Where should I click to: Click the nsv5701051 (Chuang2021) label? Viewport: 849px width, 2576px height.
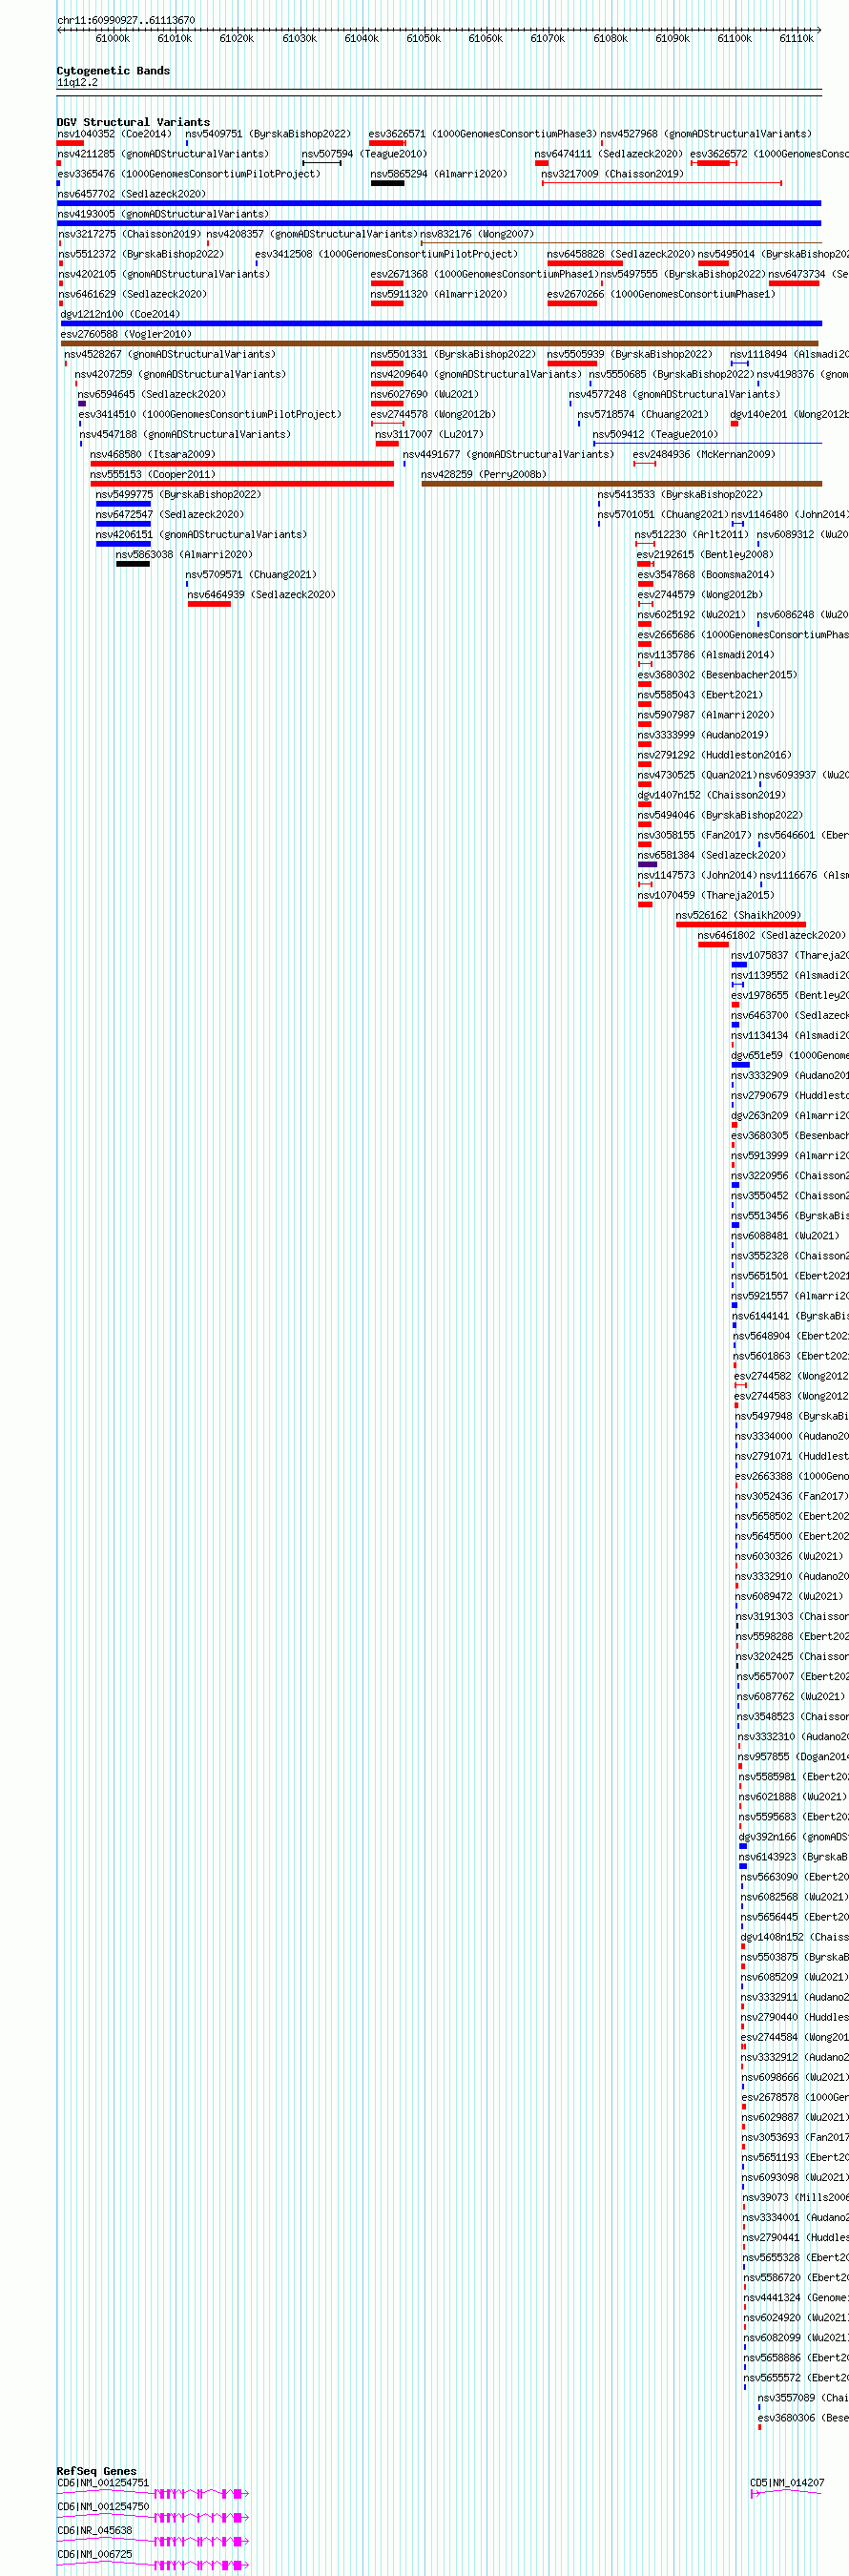click(x=663, y=514)
